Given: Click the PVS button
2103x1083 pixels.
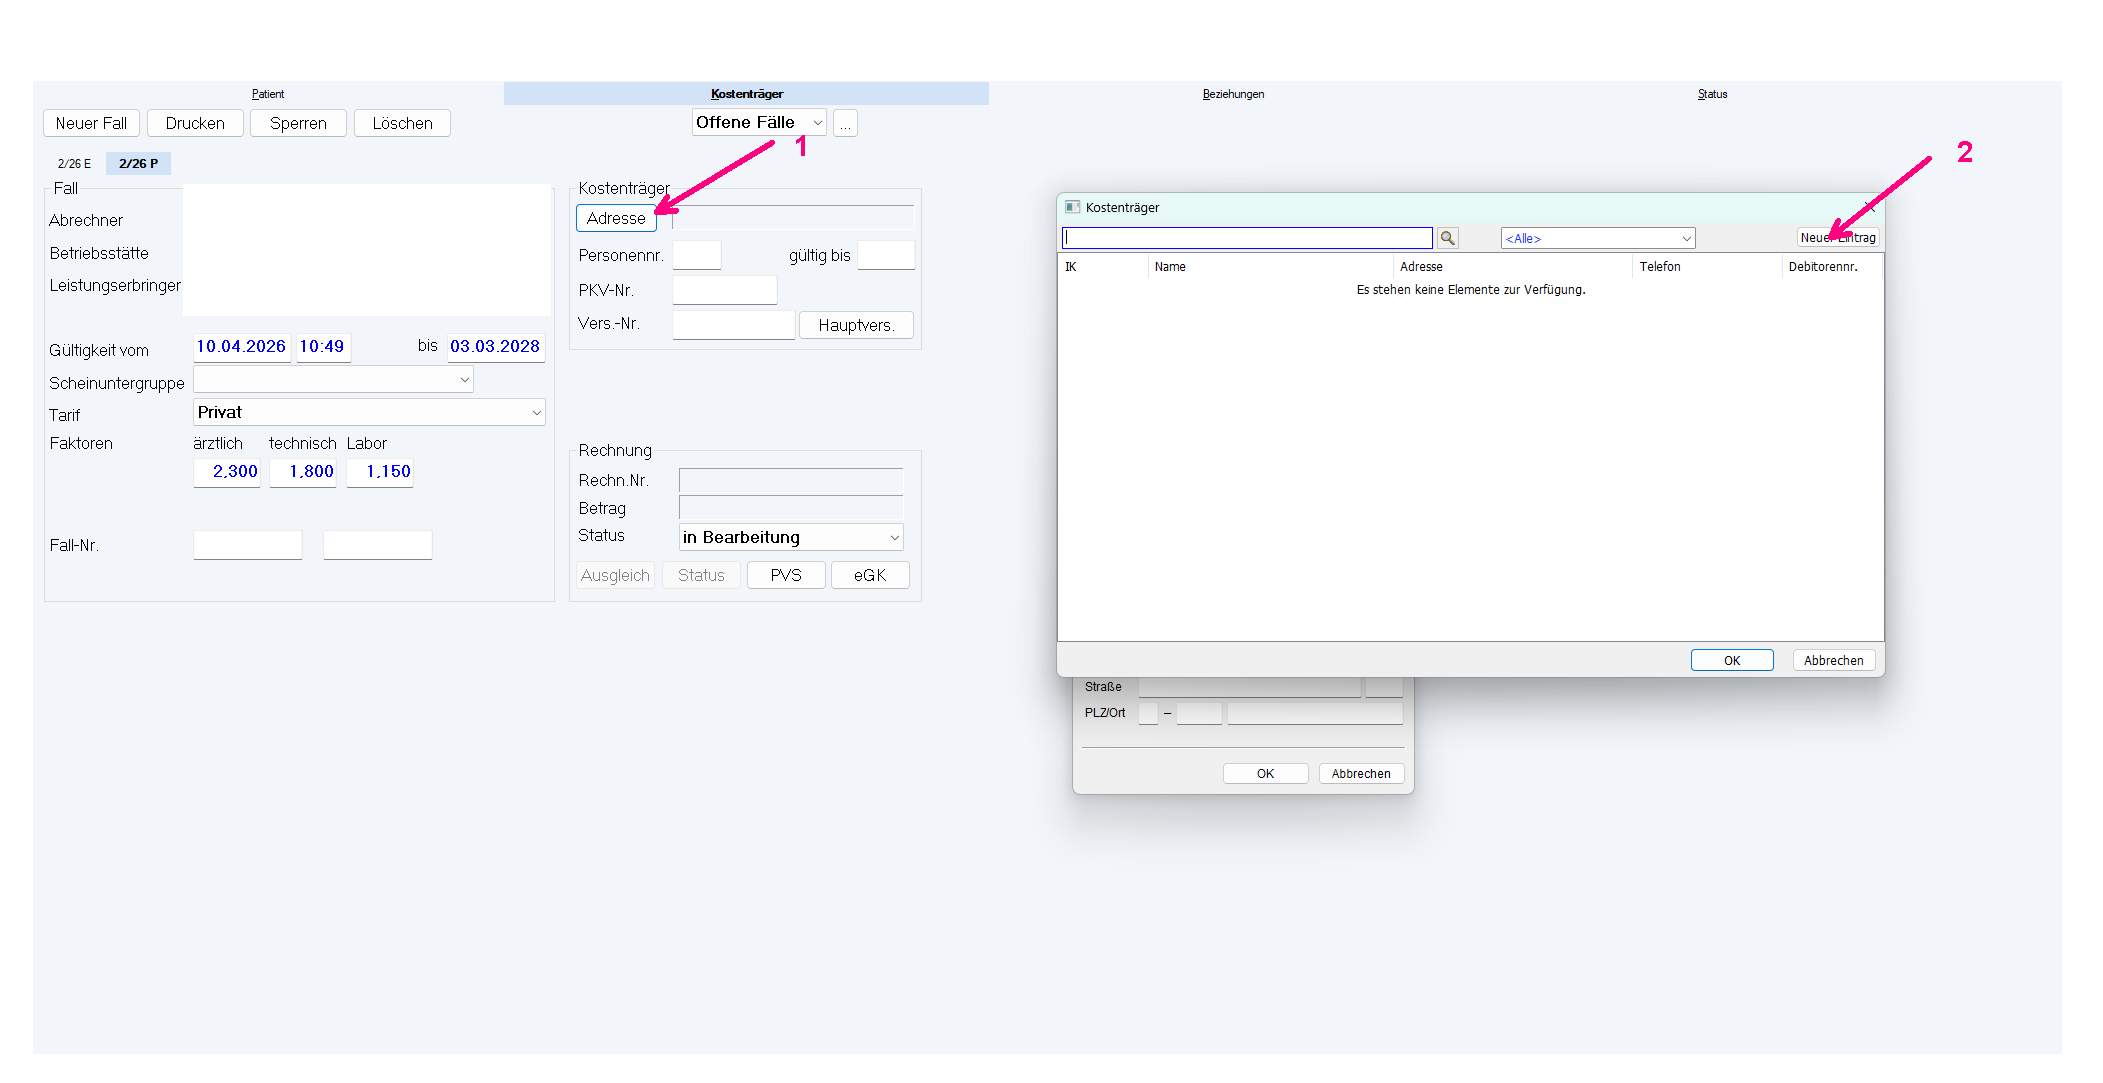Looking at the screenshot, I should pyautogui.click(x=786, y=575).
